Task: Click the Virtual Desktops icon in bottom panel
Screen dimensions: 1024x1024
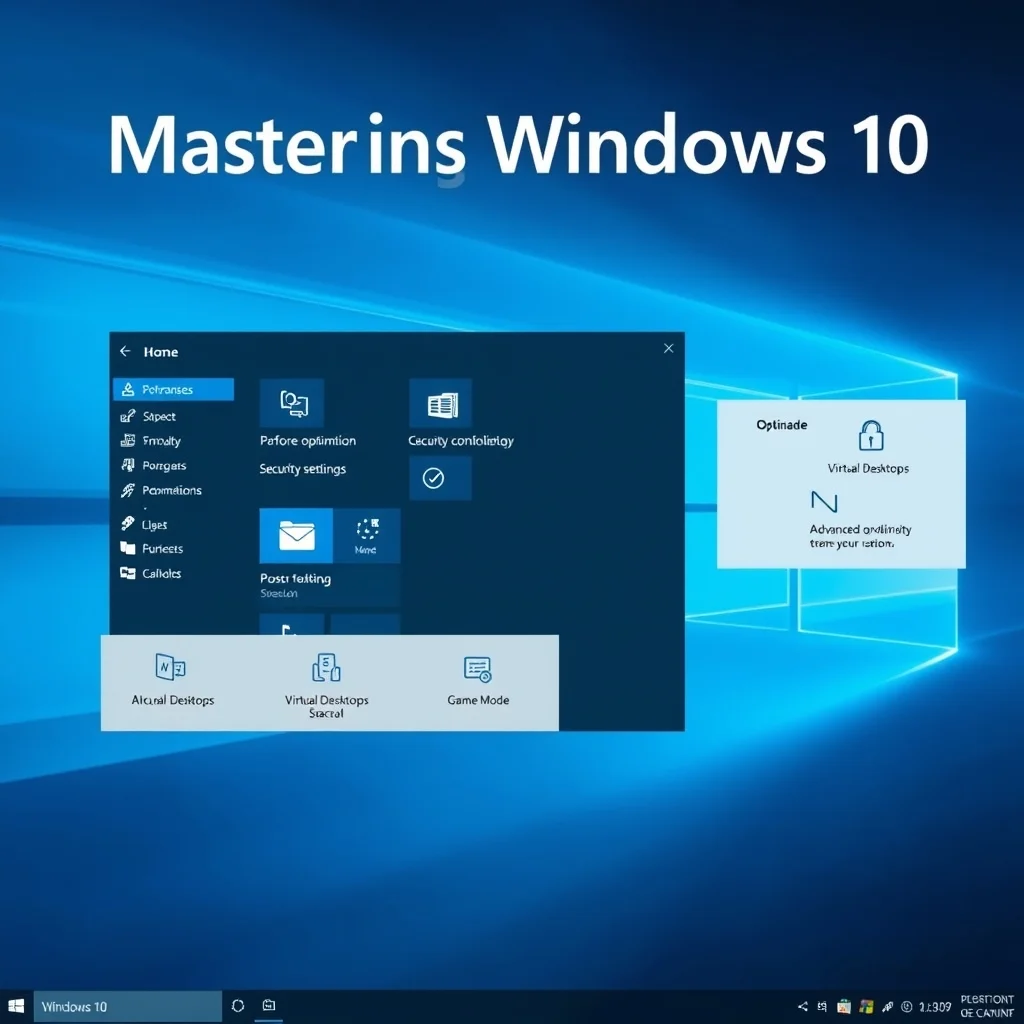Action: (326, 668)
